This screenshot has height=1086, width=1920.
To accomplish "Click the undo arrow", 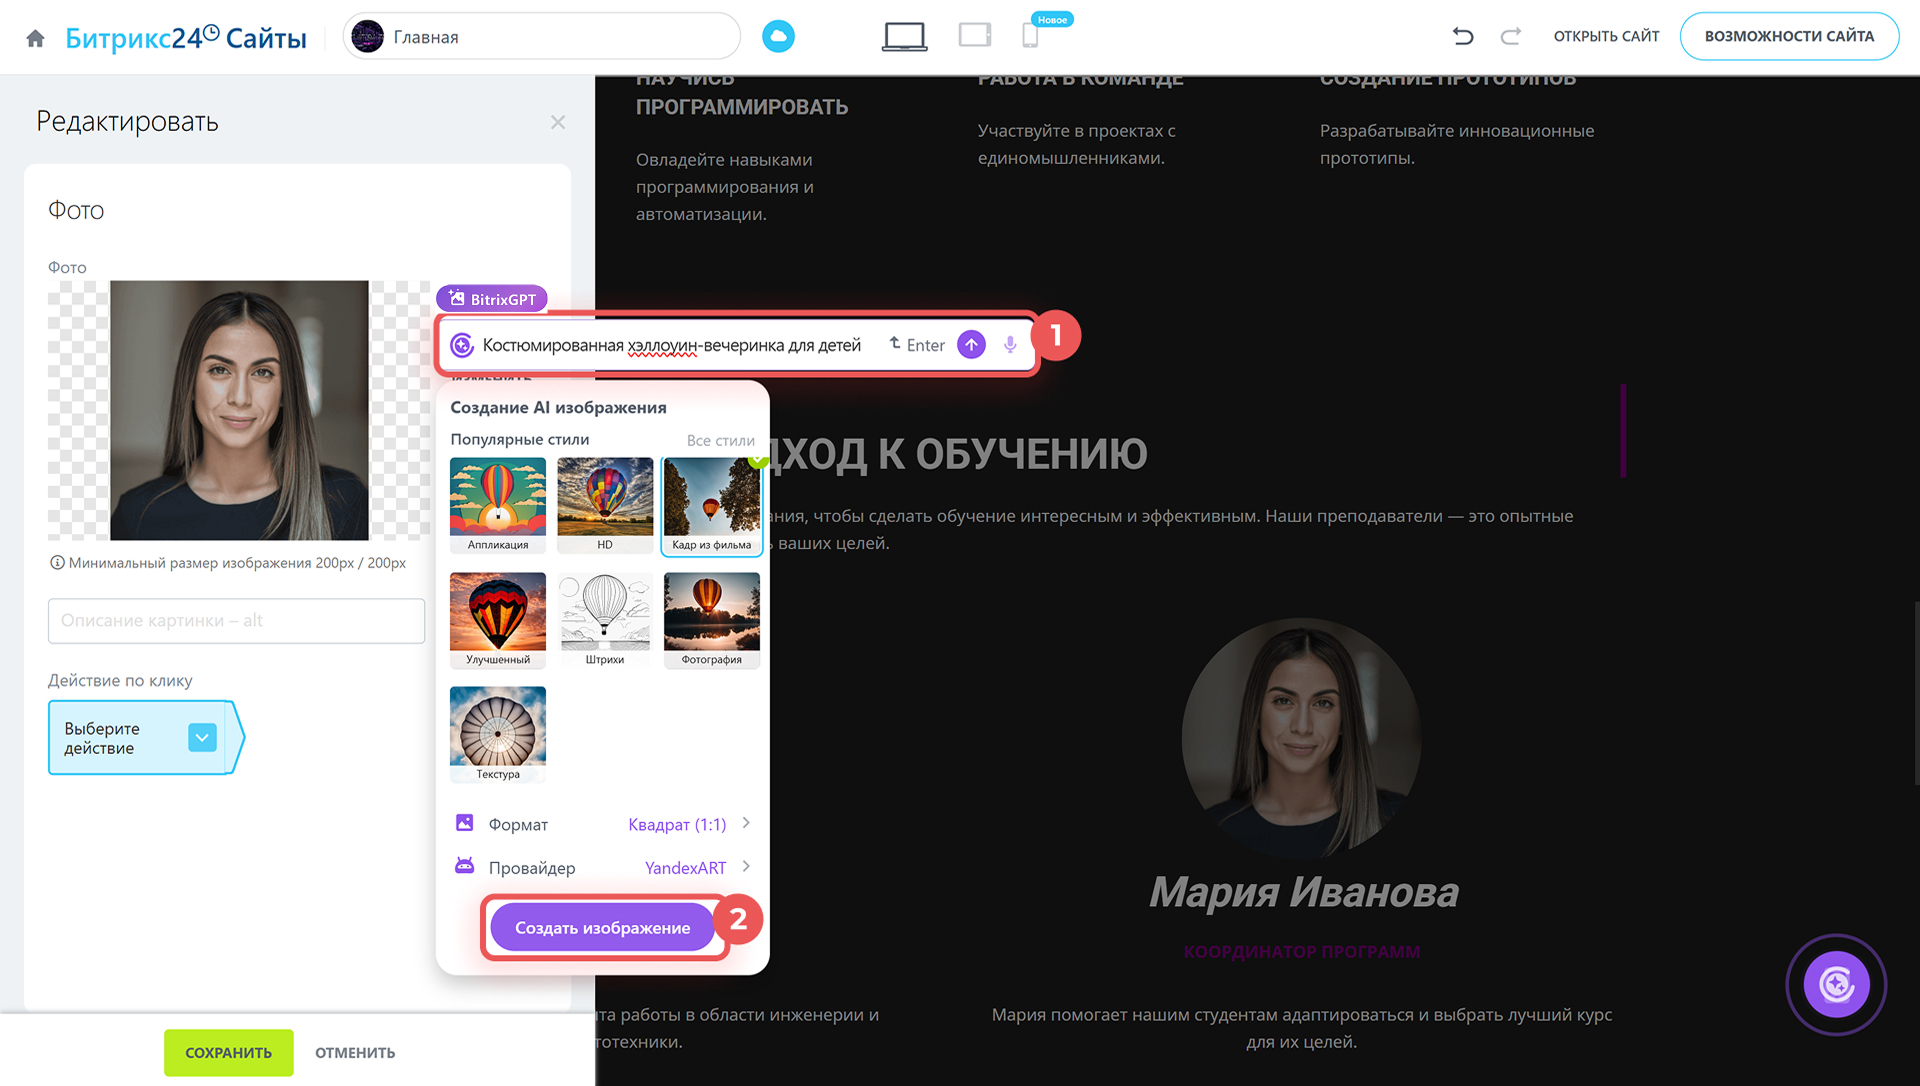I will pyautogui.click(x=1463, y=37).
